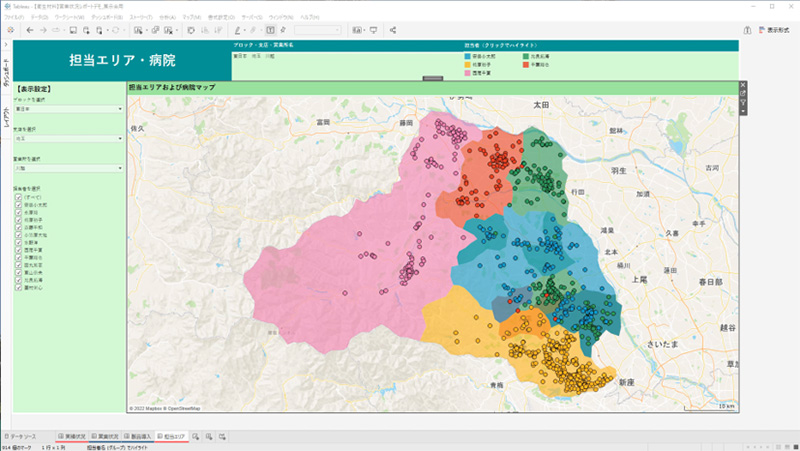Uncheck the second name in the 担当者 filter
Screen dimensions: 800x451
point(18,212)
